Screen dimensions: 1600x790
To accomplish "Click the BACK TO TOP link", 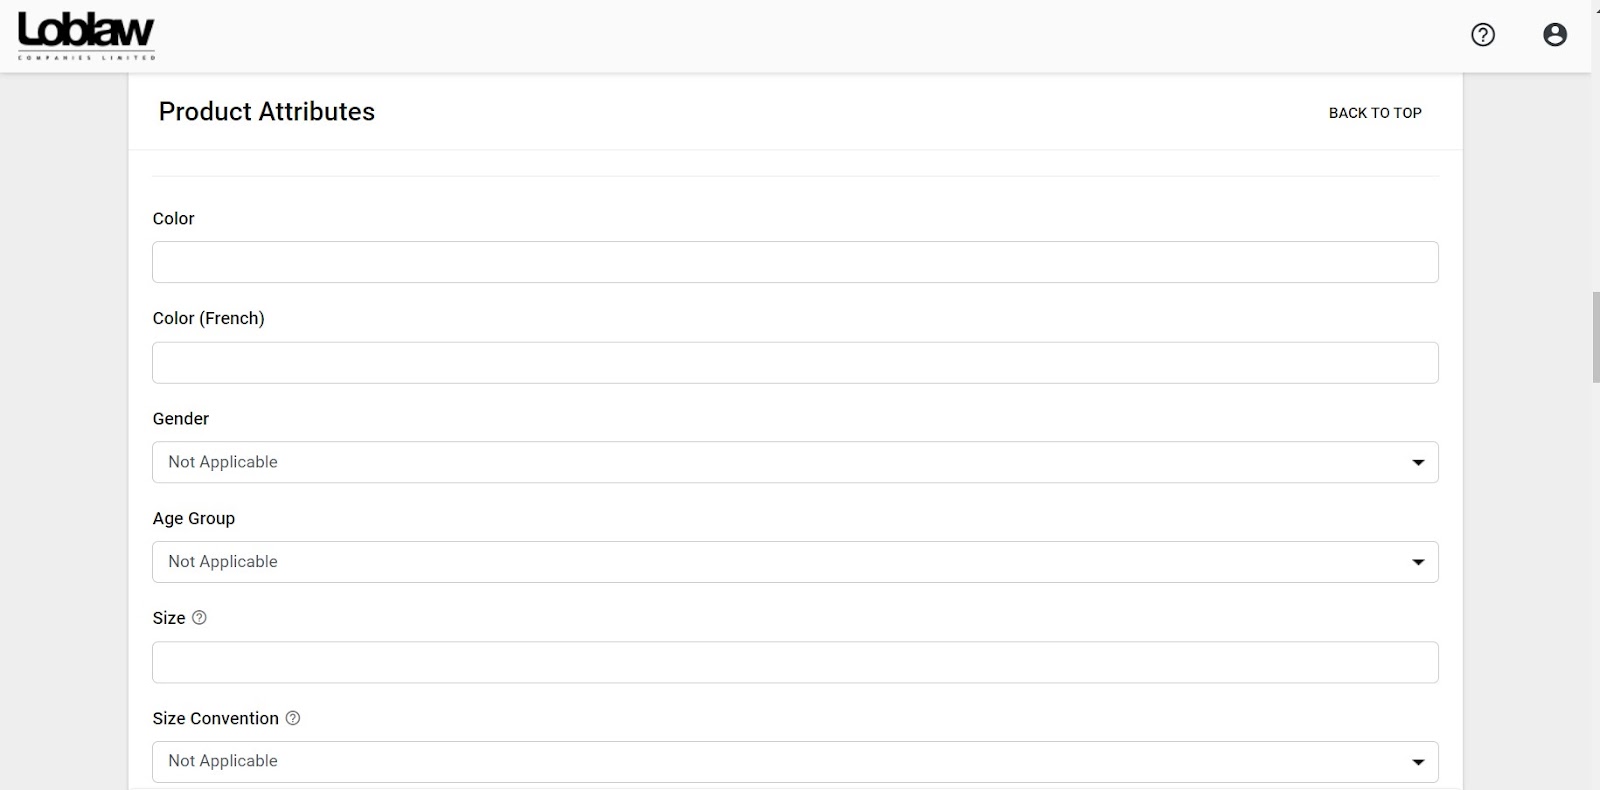I will [1374, 113].
